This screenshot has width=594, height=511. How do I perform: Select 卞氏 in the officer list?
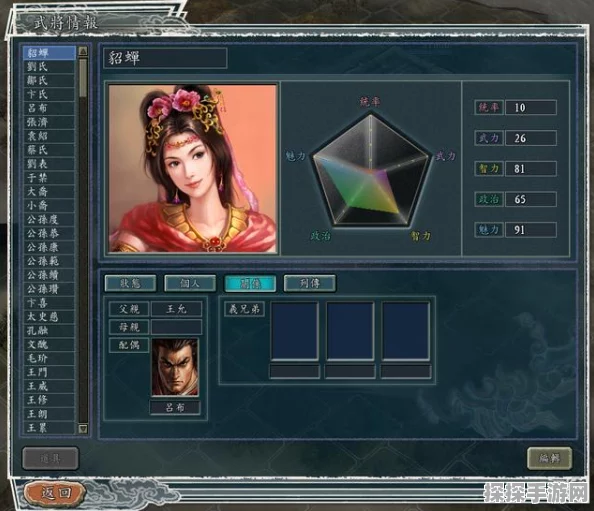pos(49,94)
